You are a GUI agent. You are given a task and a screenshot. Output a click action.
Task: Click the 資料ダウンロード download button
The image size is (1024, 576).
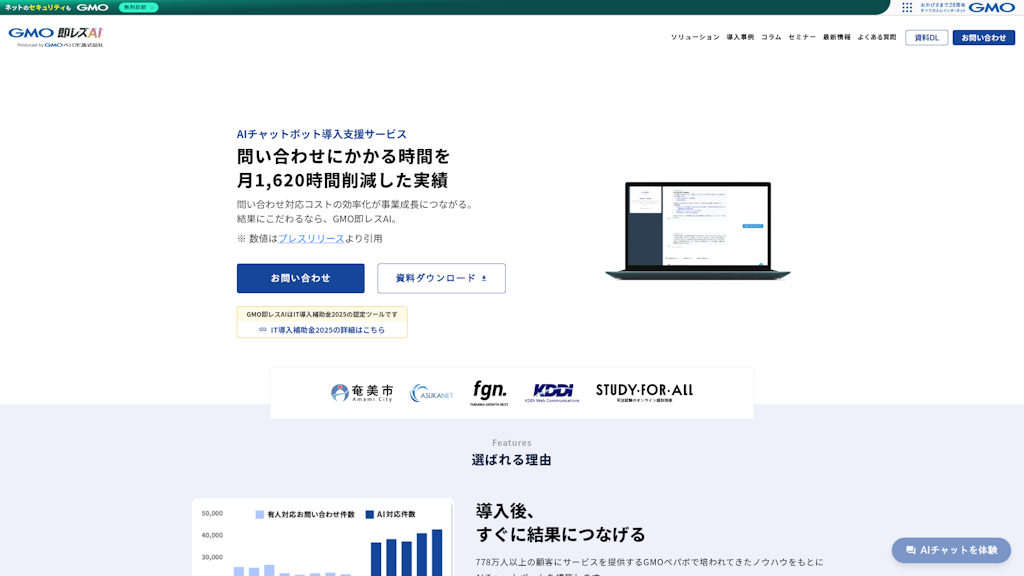[x=441, y=278]
